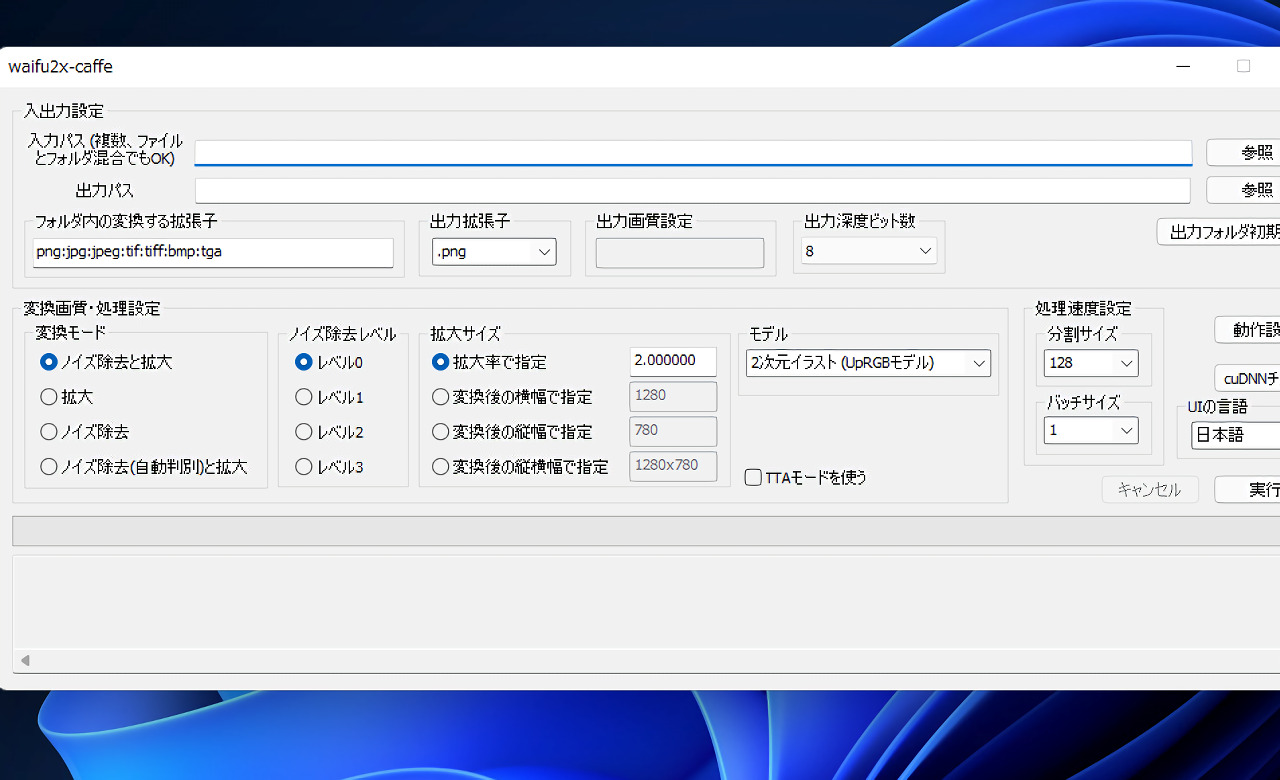Open バッチサイズ dropdown
The height and width of the screenshot is (780, 1280).
coord(1091,430)
